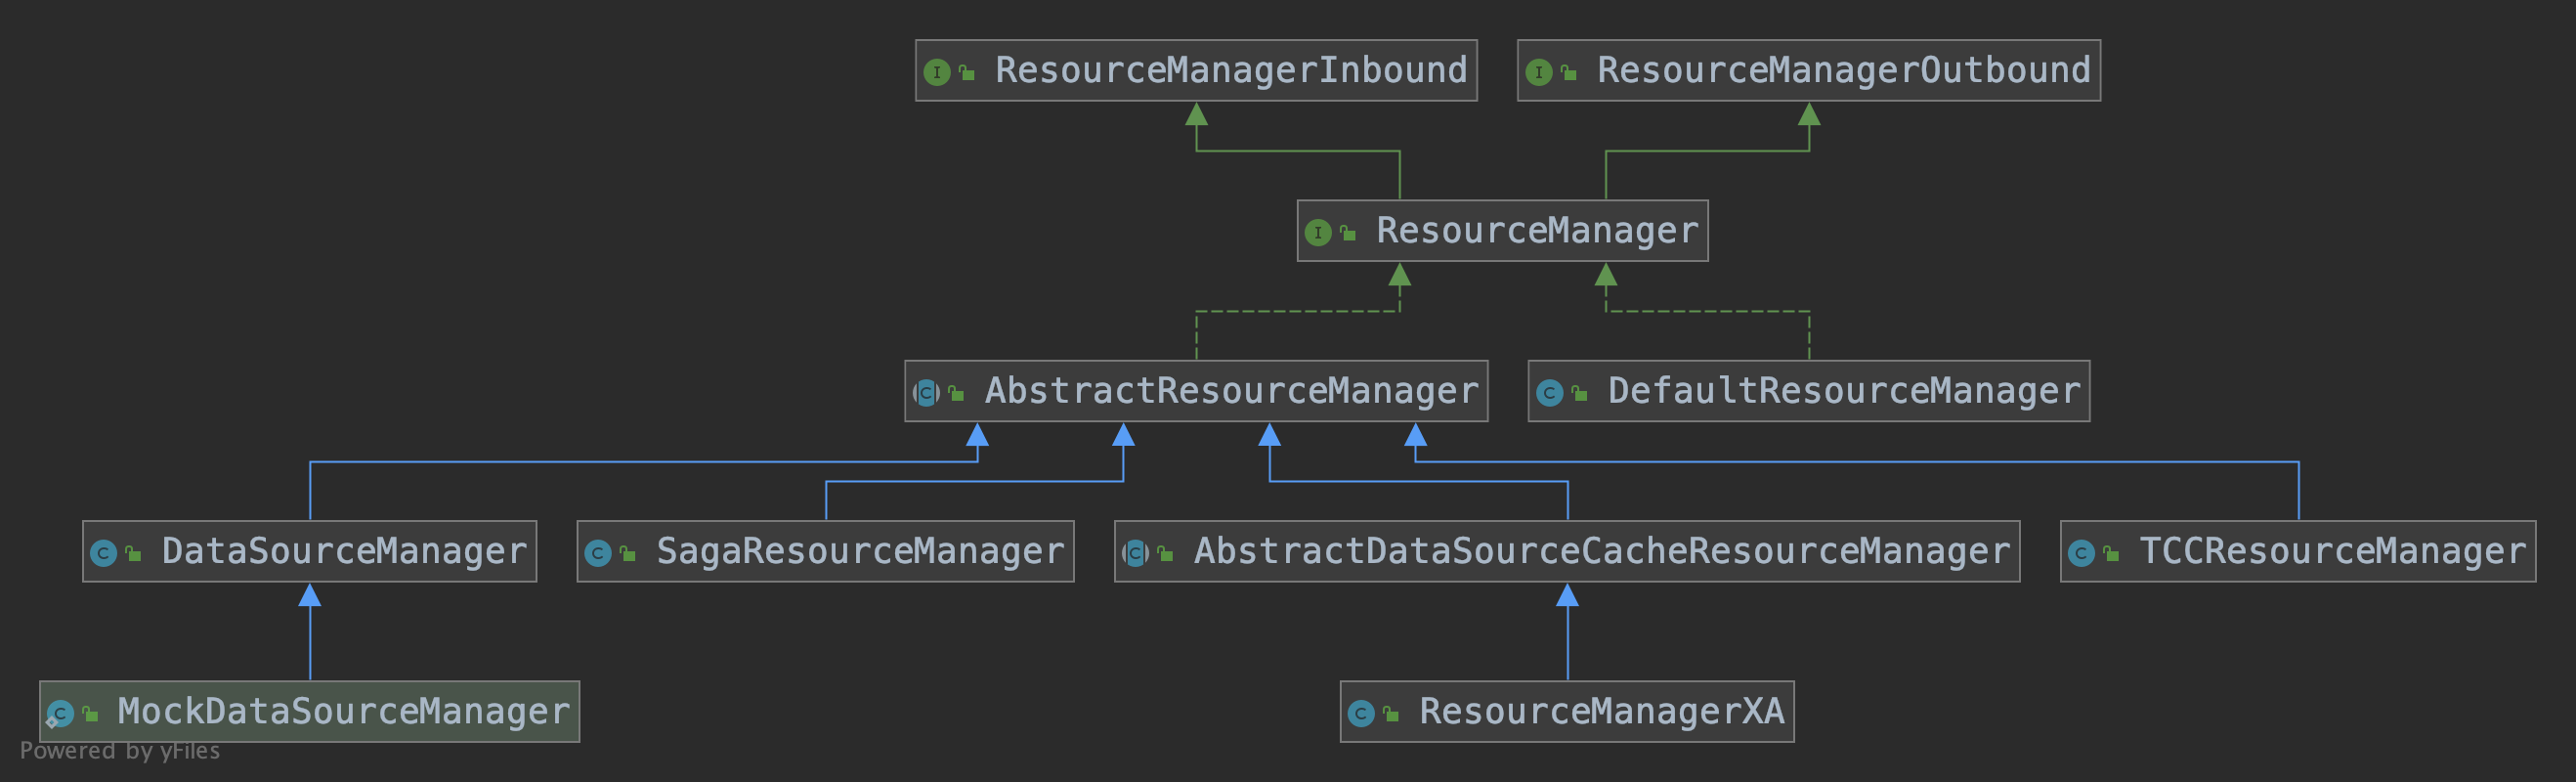Click the green lock icon on MockDataSourceManager
Viewport: 2576px width, 782px height.
[x=91, y=713]
